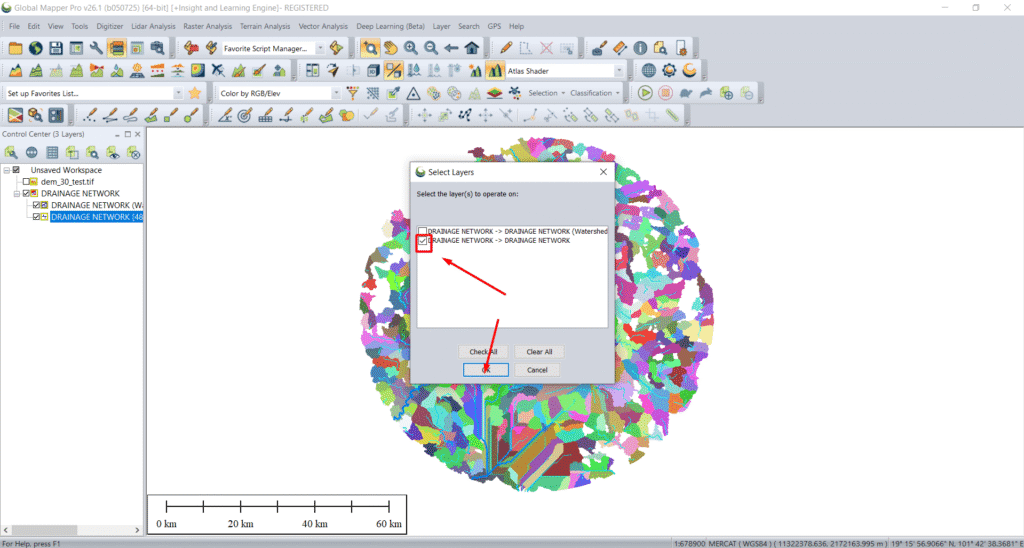Click the red Stop icon

pyautogui.click(x=665, y=93)
